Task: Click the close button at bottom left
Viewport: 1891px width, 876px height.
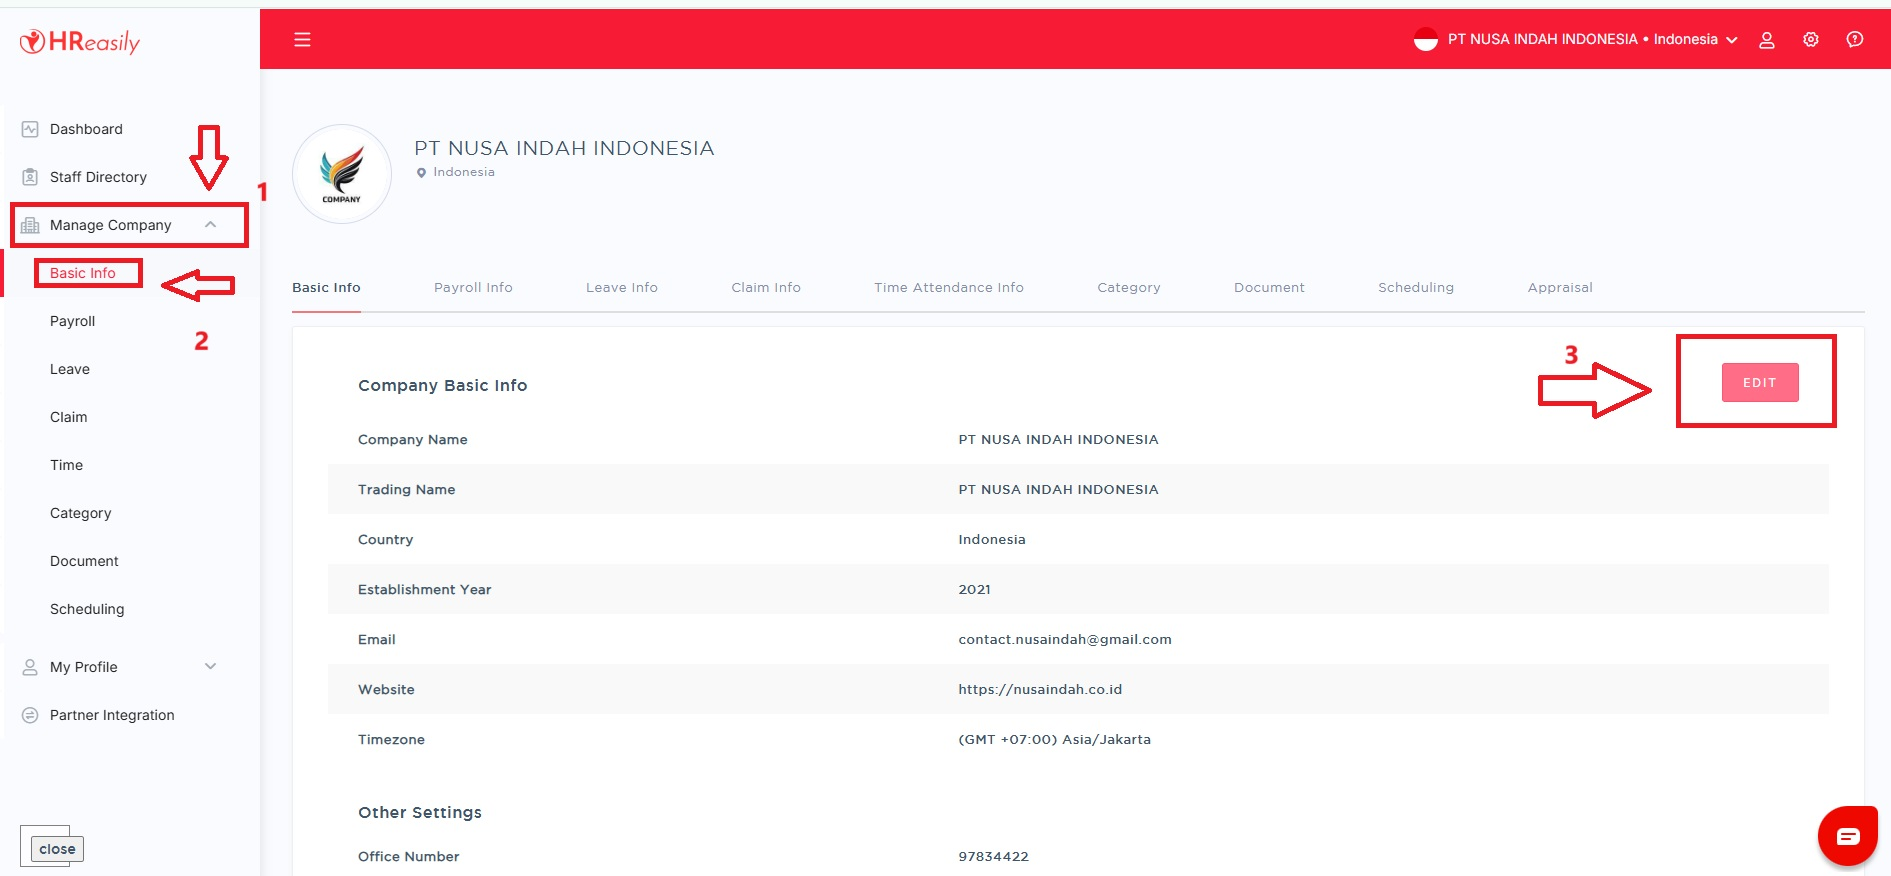Action: coord(57,849)
